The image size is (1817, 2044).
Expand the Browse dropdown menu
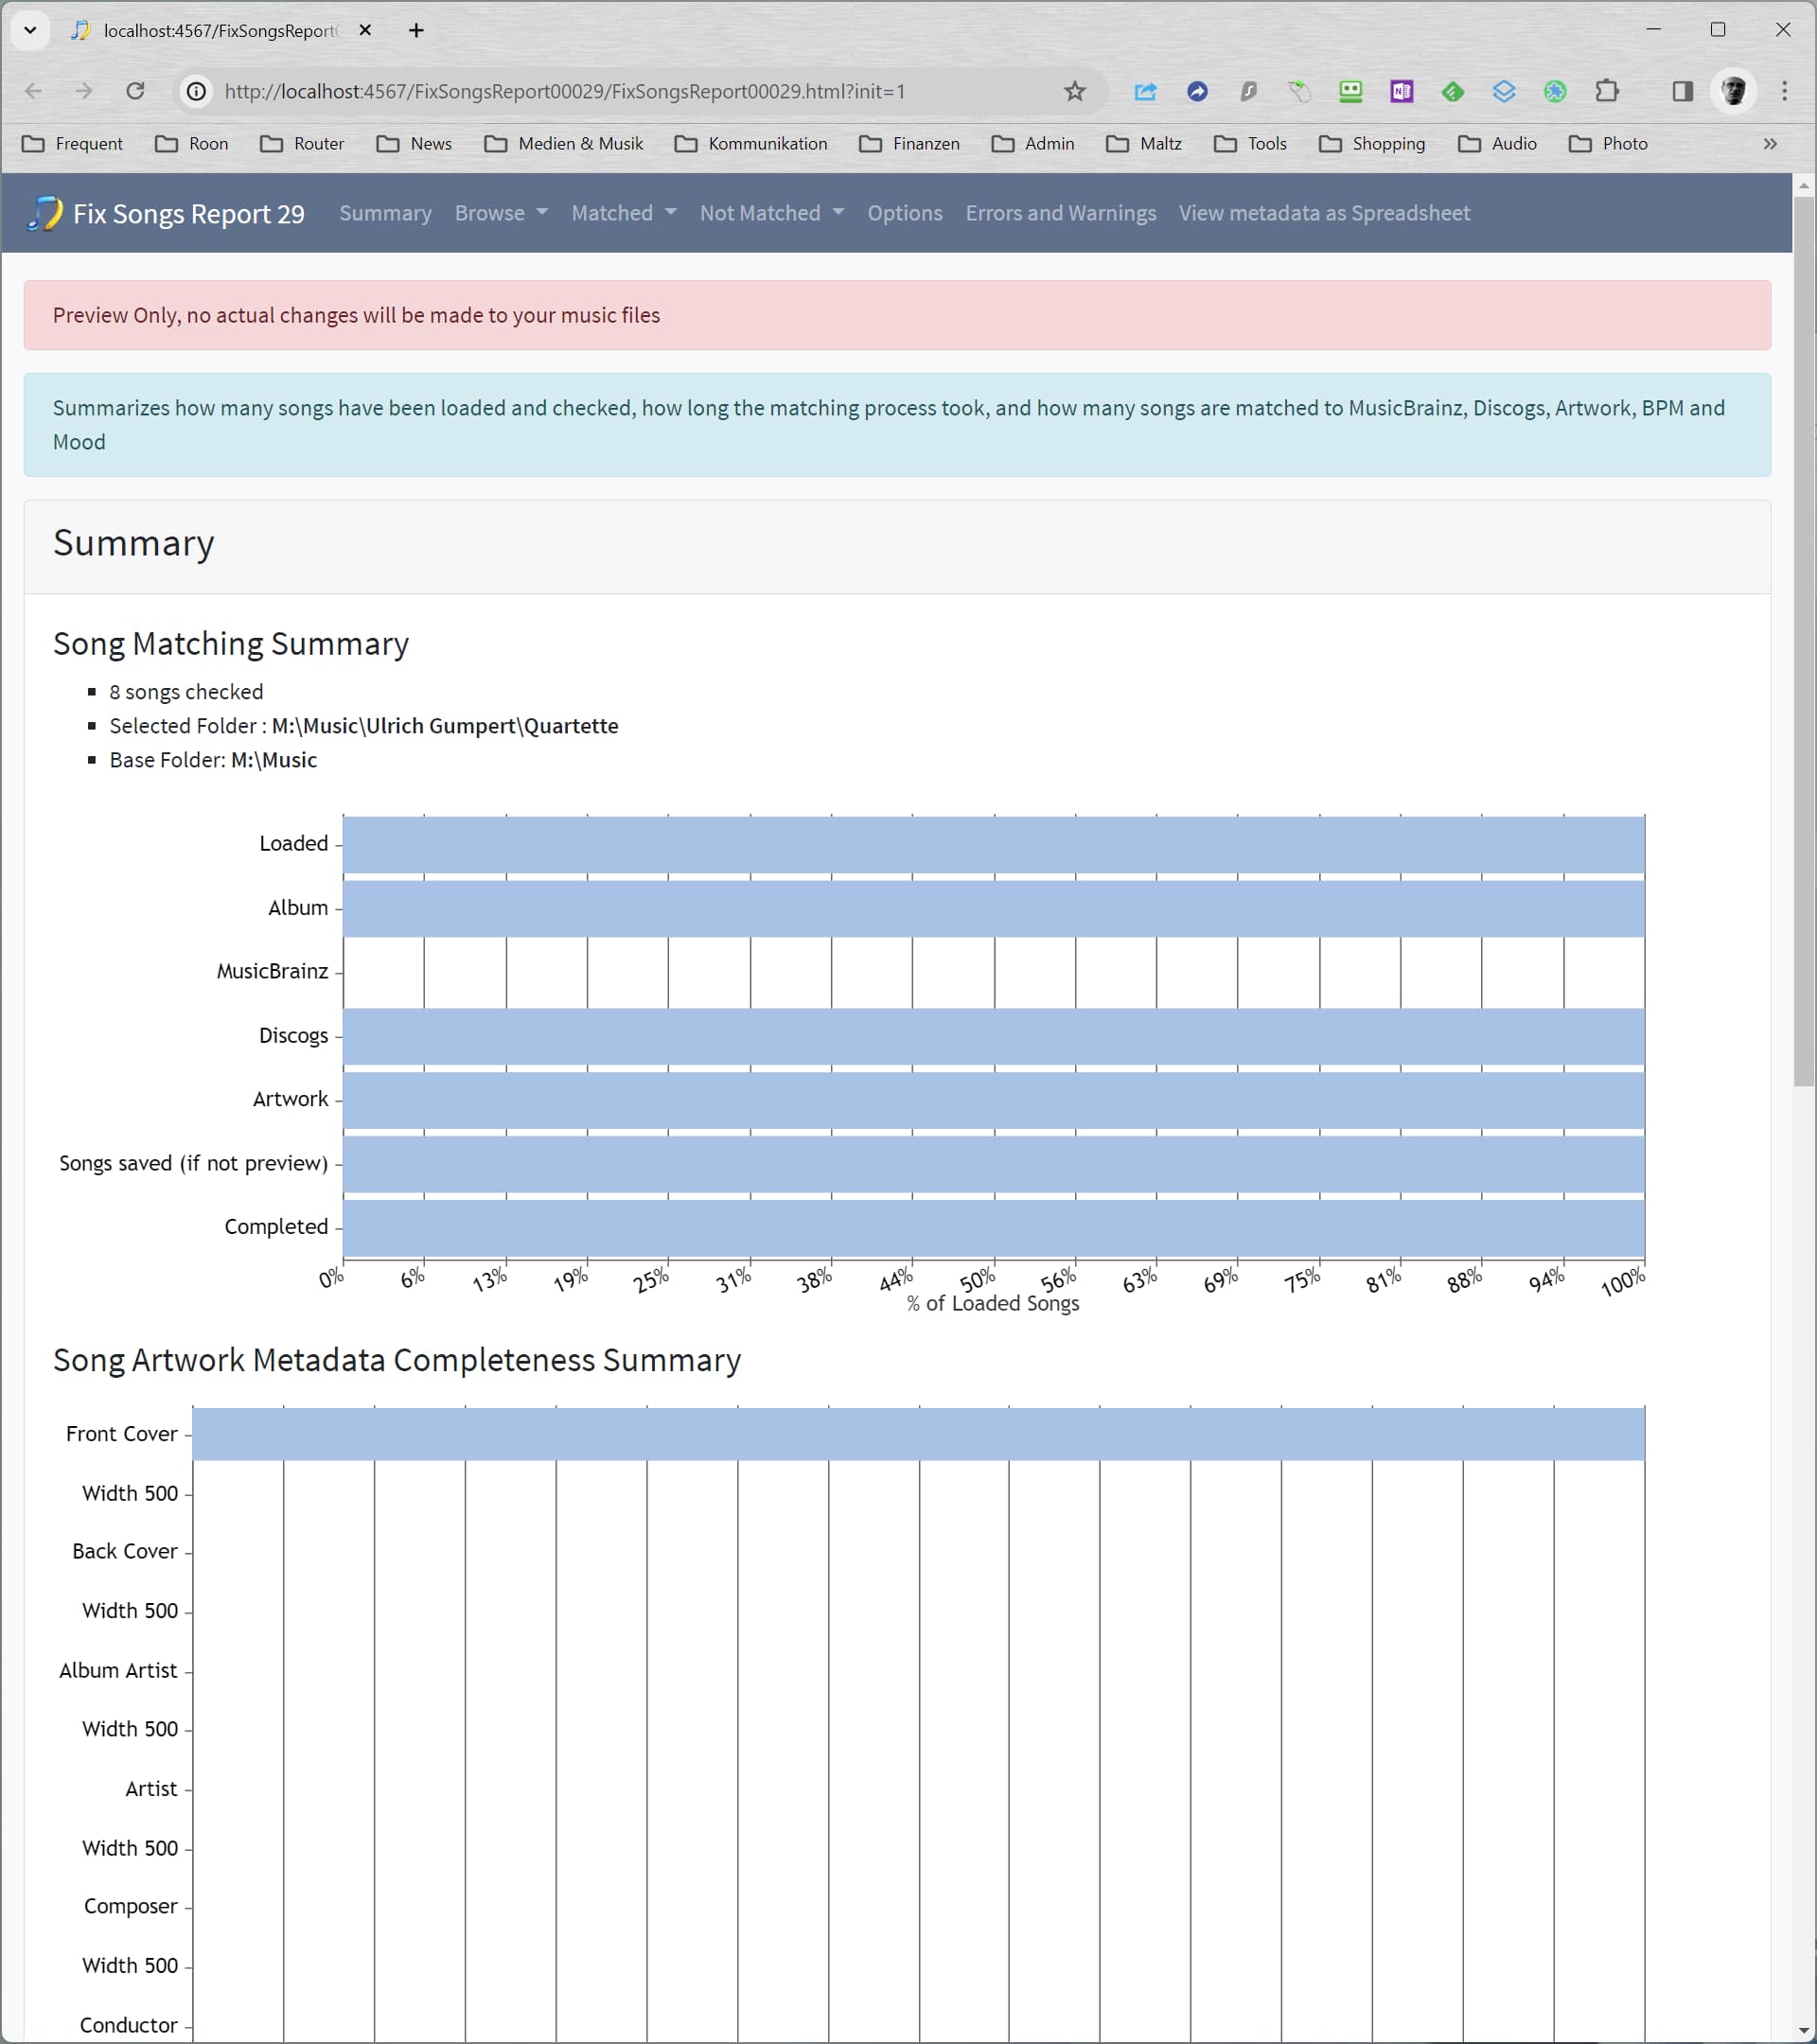[500, 213]
